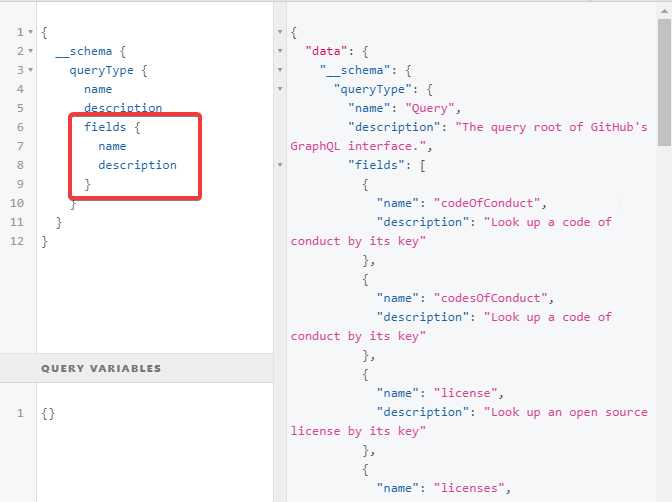
Task: Click the "licenses" name value in the result
Action: tap(469, 488)
